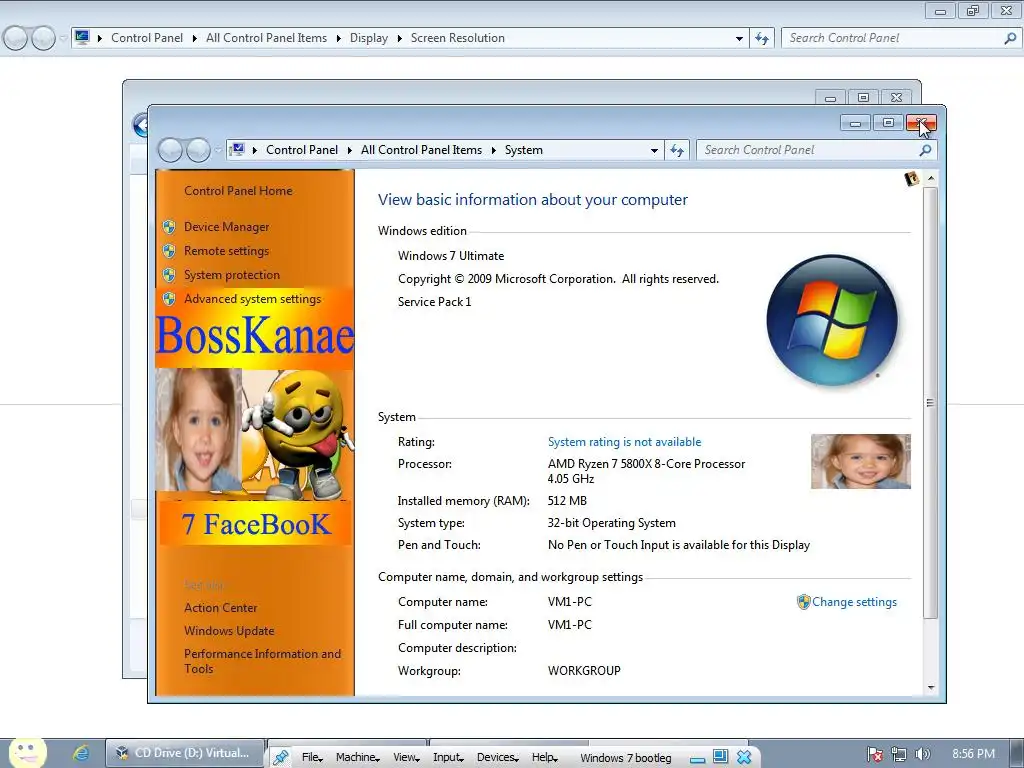Click the baby photo in the sidebar
Viewport: 1024px width, 768px height.
[199, 430]
